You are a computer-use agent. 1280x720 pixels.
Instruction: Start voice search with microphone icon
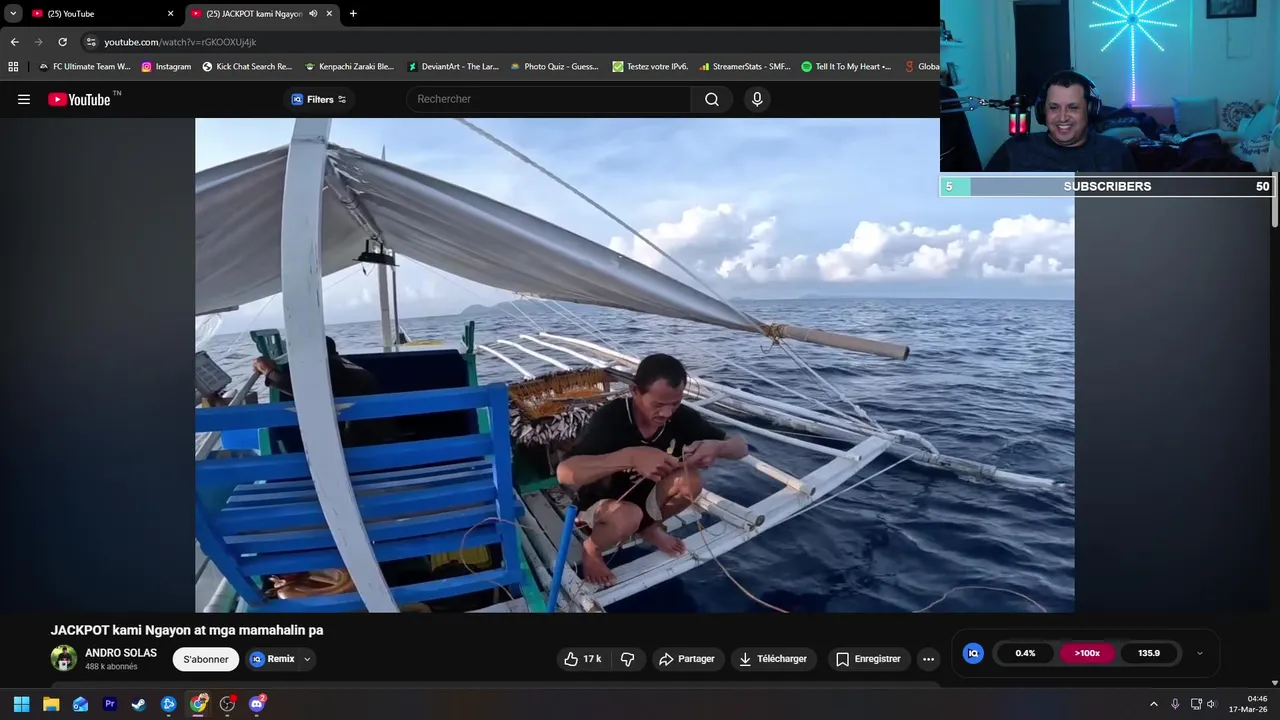point(757,99)
